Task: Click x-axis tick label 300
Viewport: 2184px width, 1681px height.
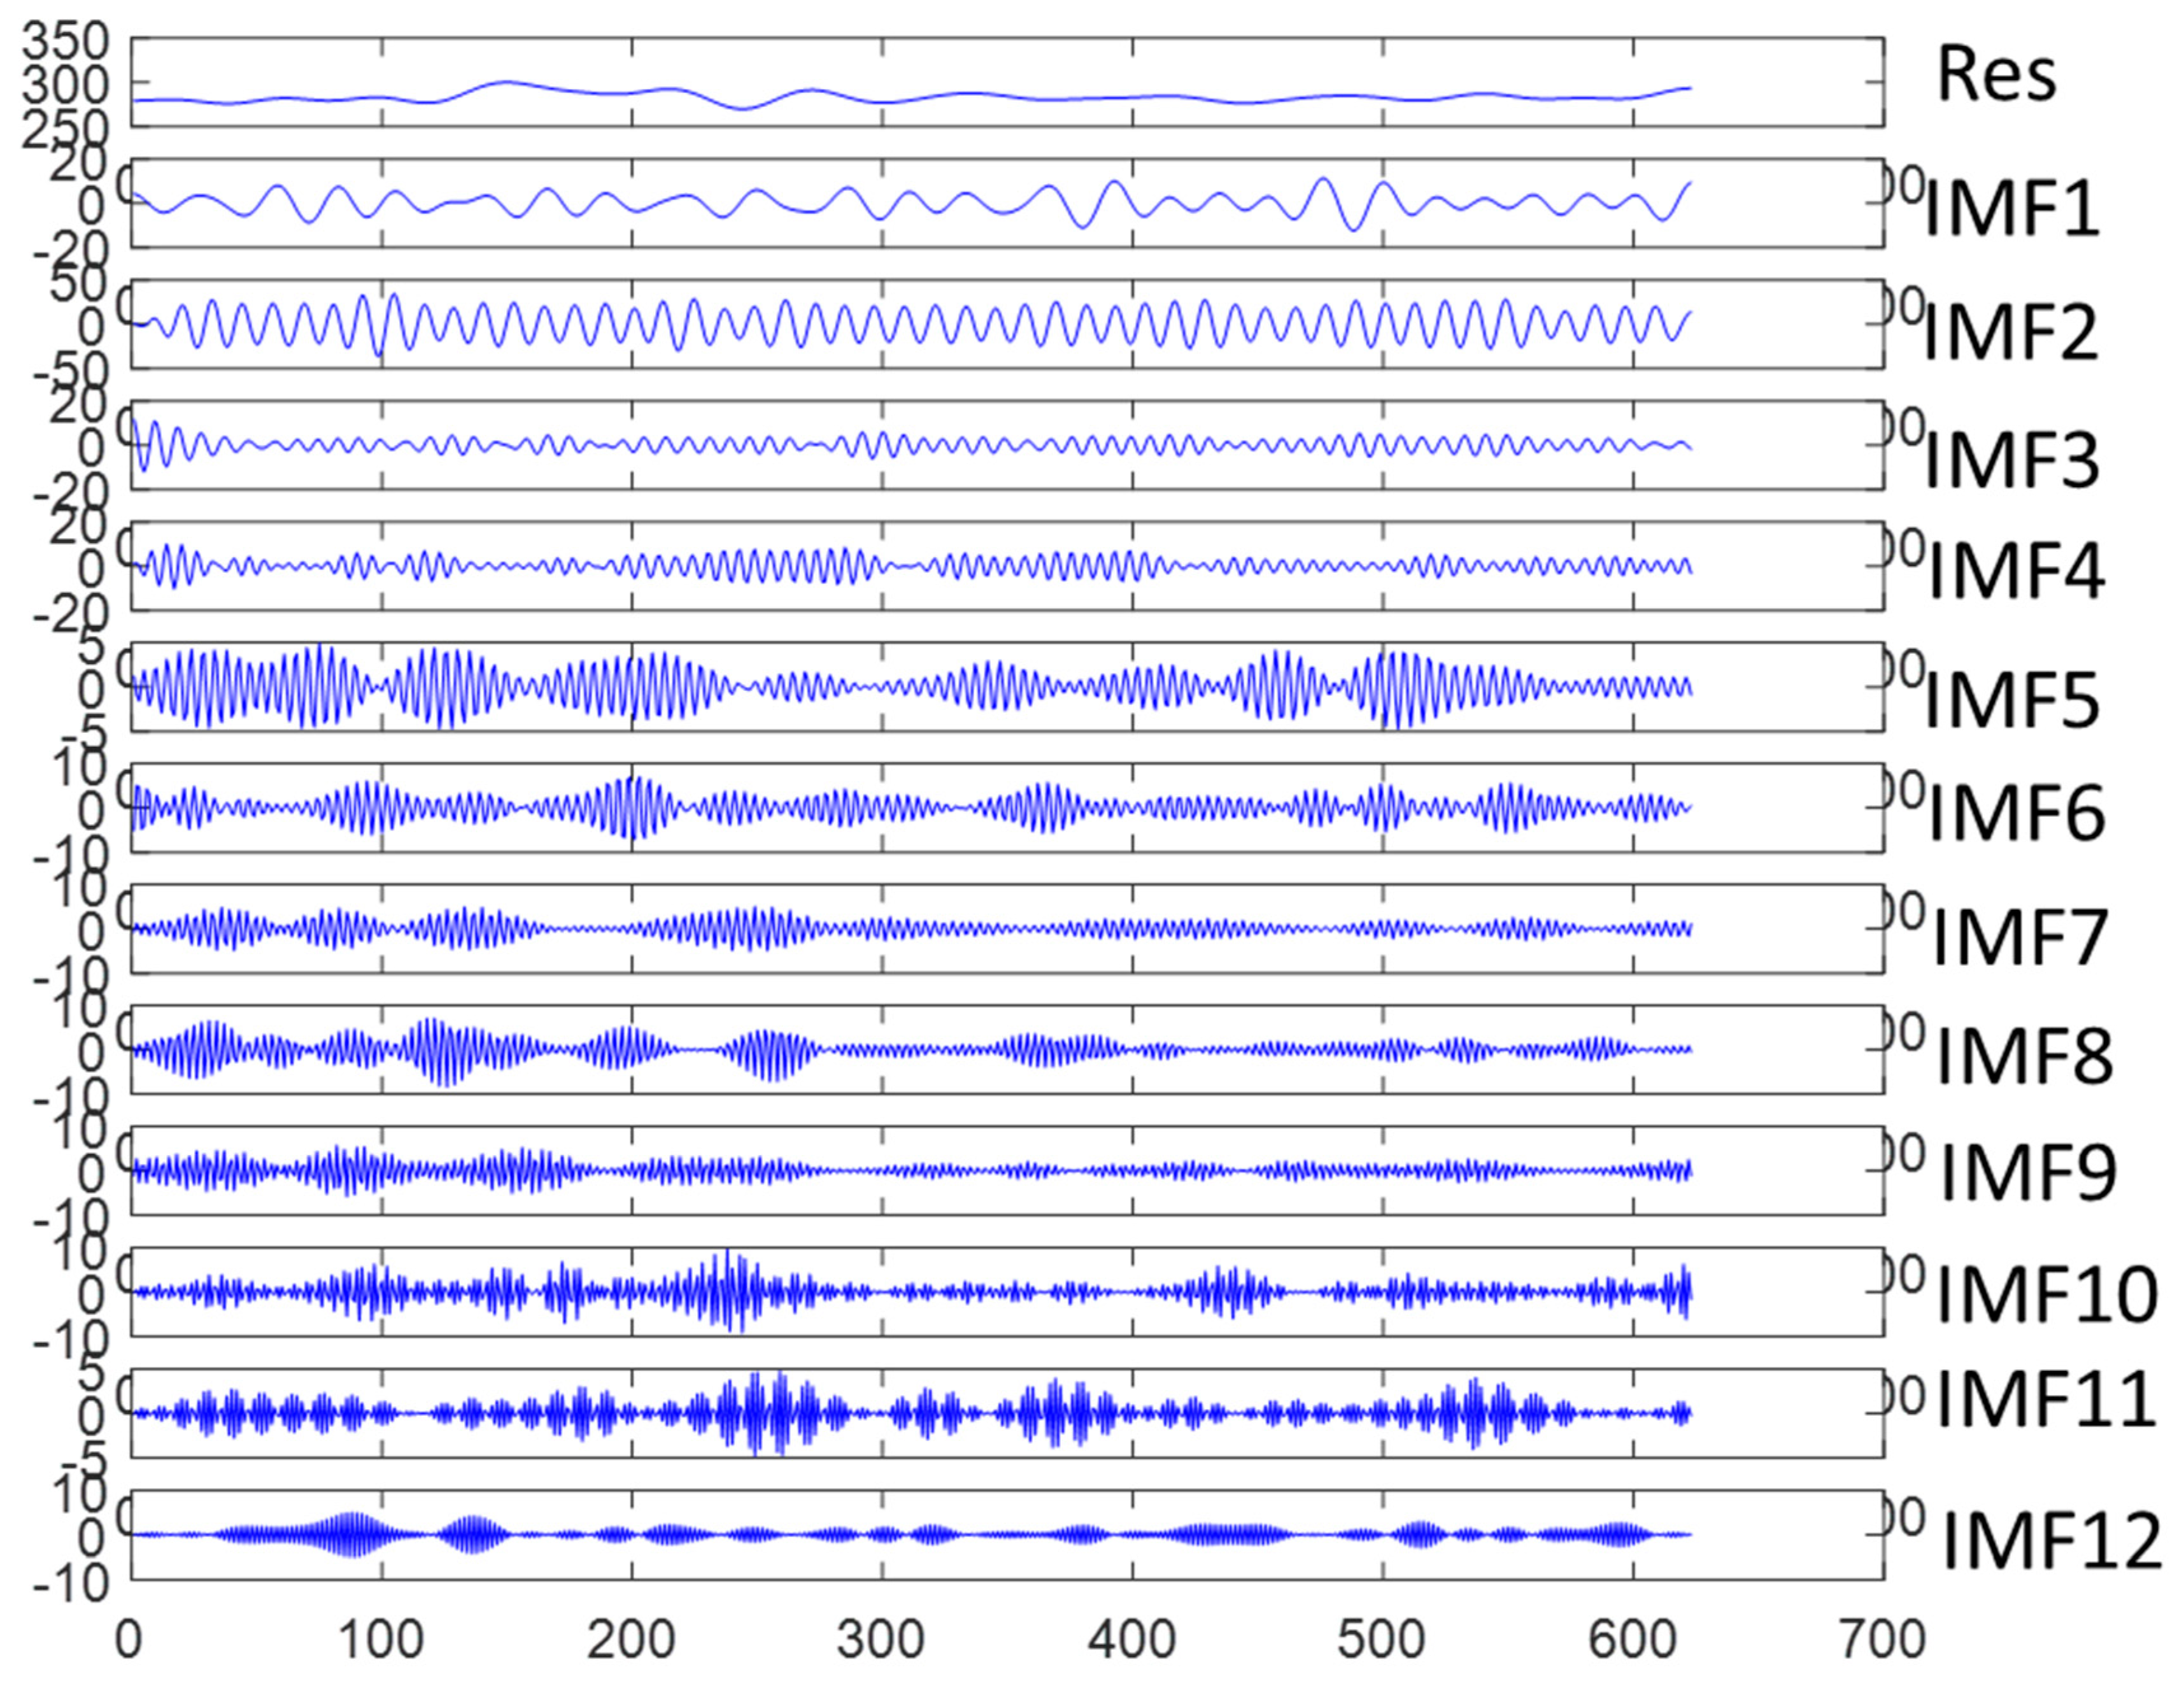Action: pos(880,1639)
